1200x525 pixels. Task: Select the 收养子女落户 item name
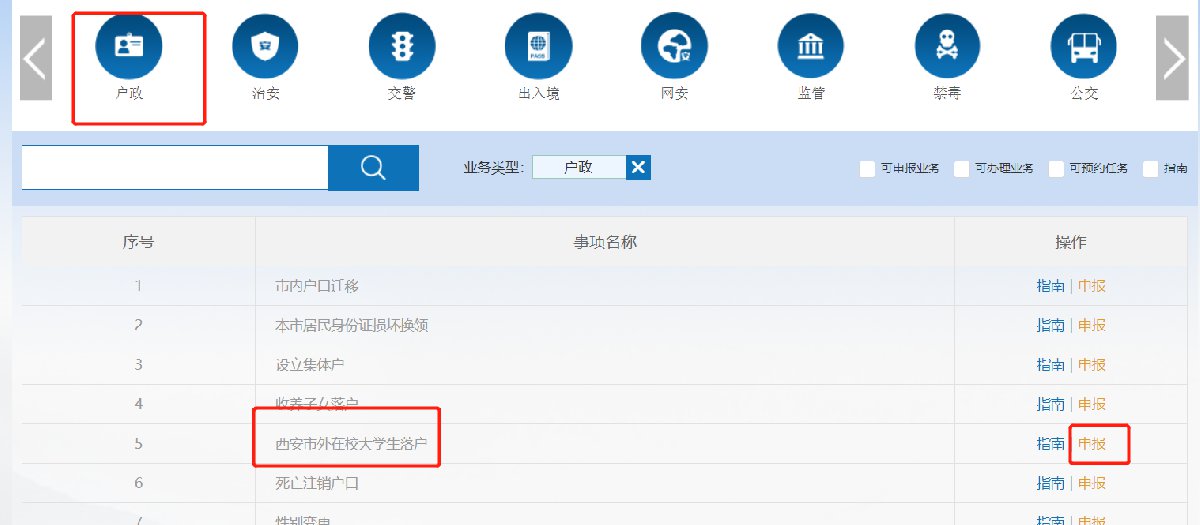click(317, 404)
